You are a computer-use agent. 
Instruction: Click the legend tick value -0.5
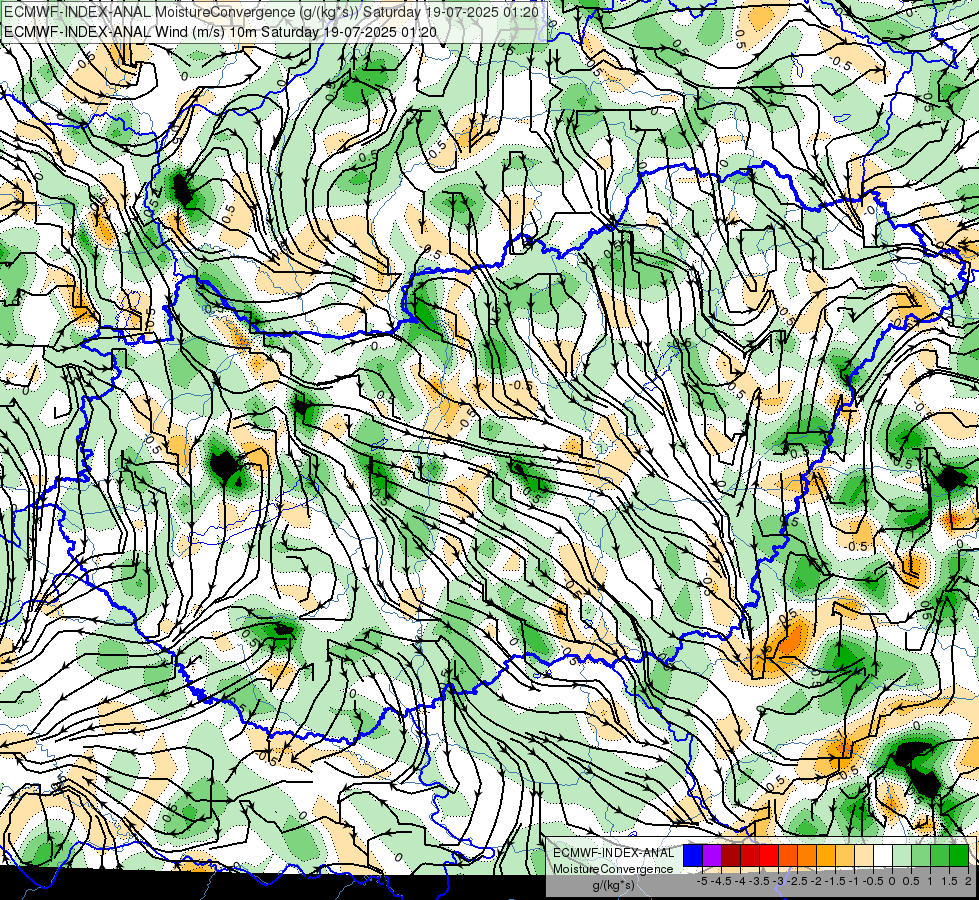coord(873,881)
